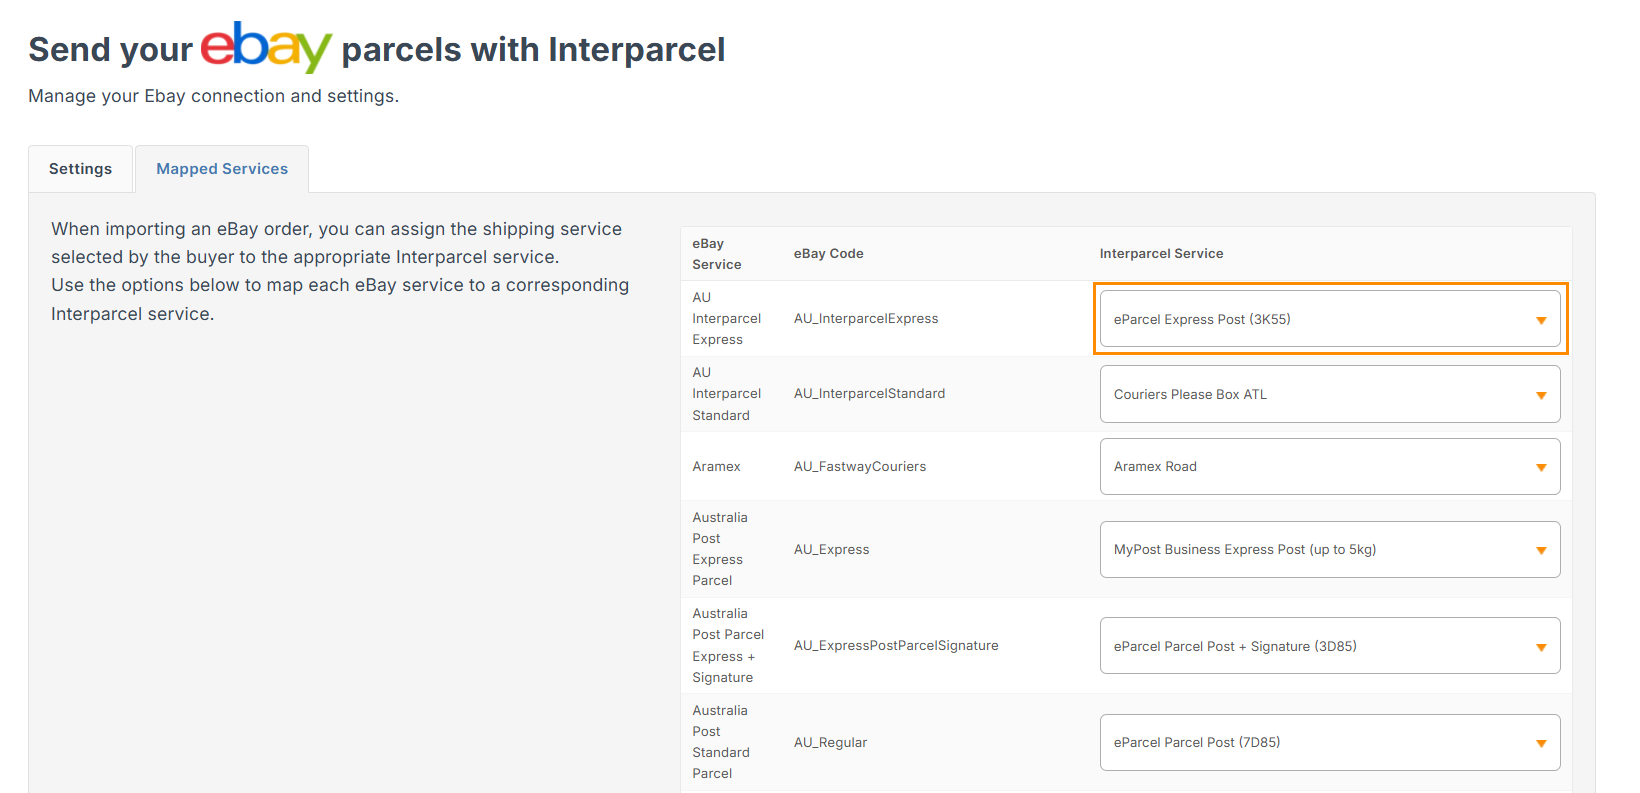Image resolution: width=1640 pixels, height=793 pixels.
Task: Expand the eParcel Parcel Post + Signature dropdown
Action: point(1329,646)
